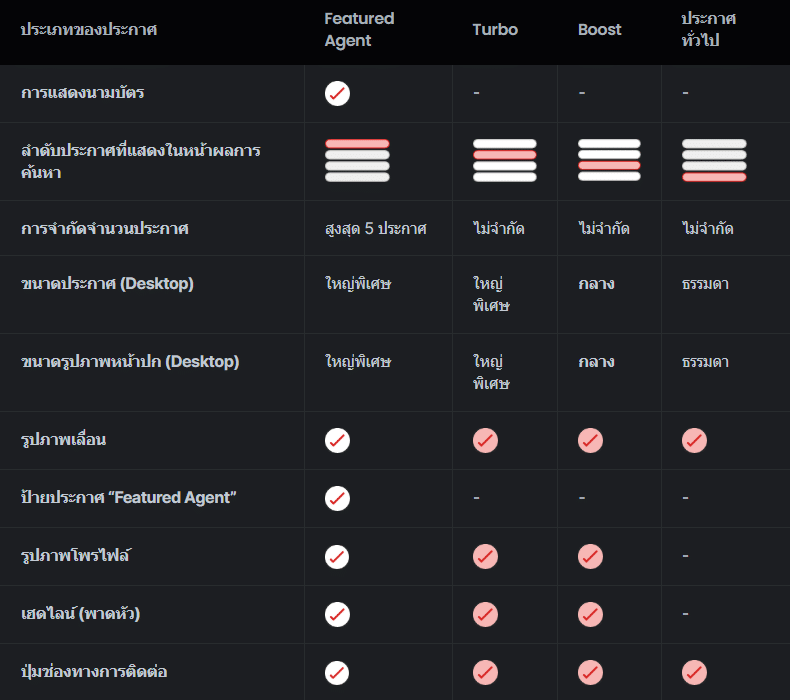Click the ประกาศทั่วไป column header
The image size is (790, 700).
tap(708, 30)
